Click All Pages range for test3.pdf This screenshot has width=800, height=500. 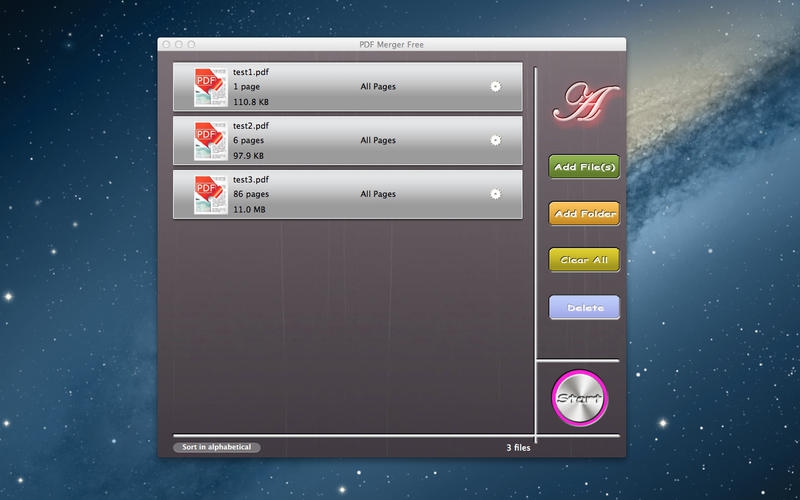click(x=378, y=194)
